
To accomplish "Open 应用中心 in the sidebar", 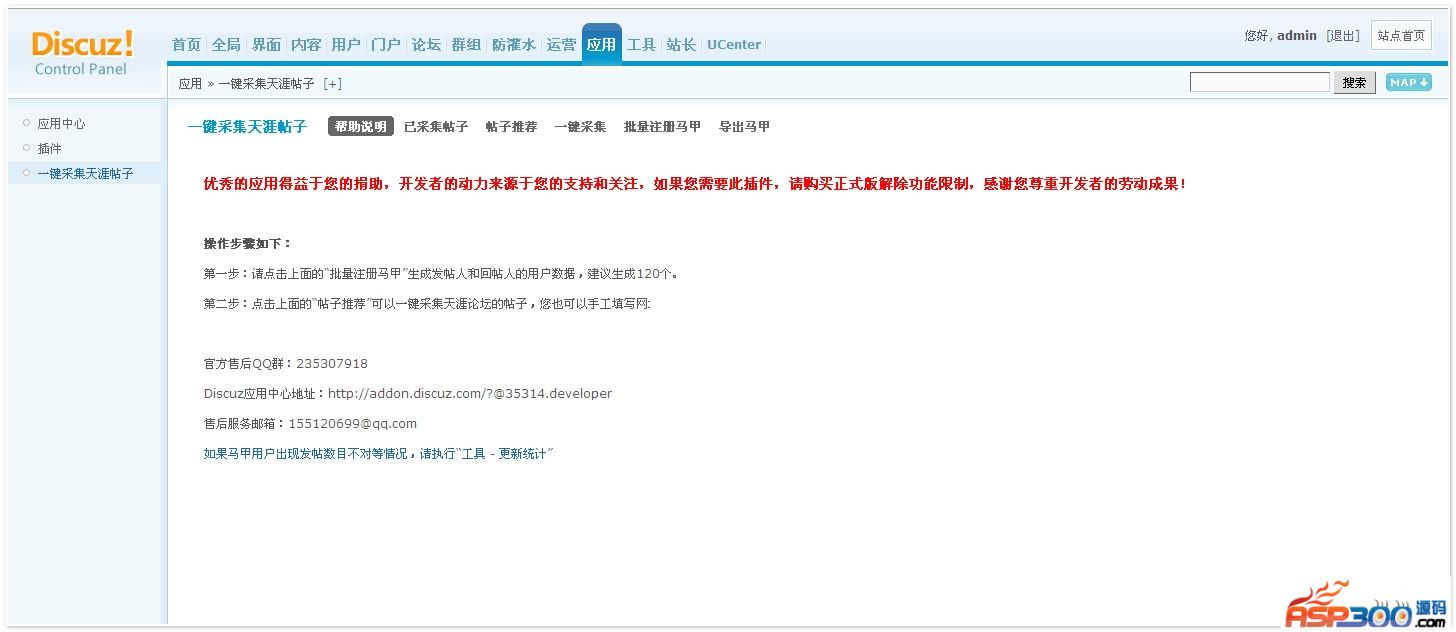I will click(61, 124).
